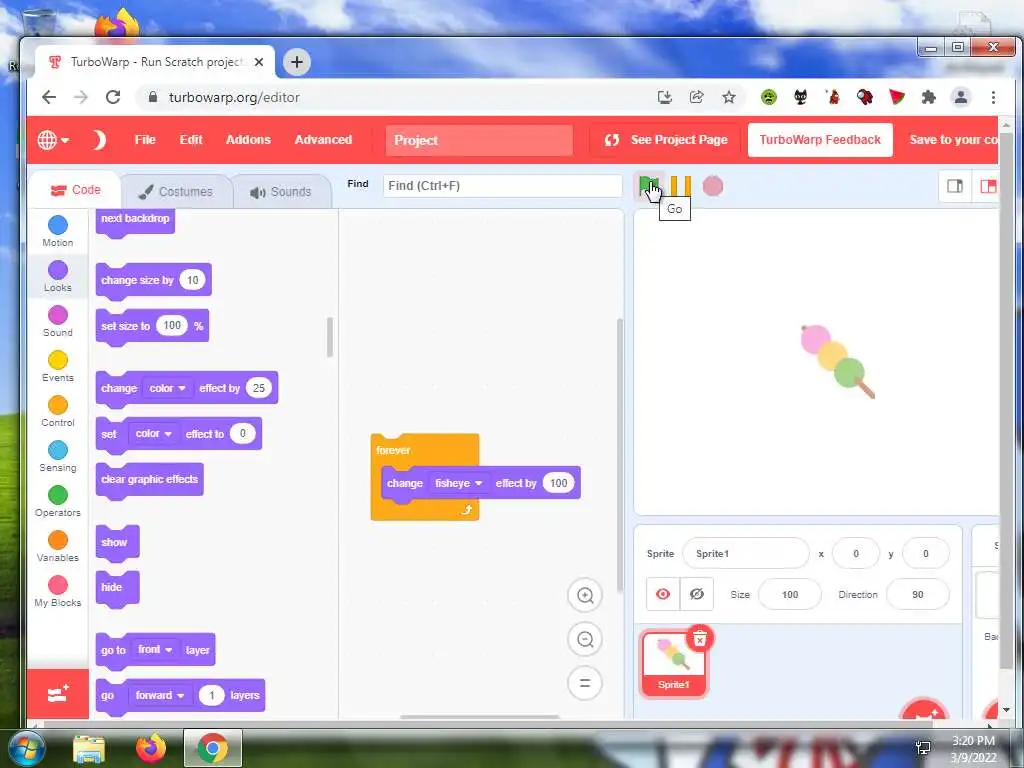This screenshot has width=1024, height=768.
Task: Select the Sensing block category
Action: point(57,457)
